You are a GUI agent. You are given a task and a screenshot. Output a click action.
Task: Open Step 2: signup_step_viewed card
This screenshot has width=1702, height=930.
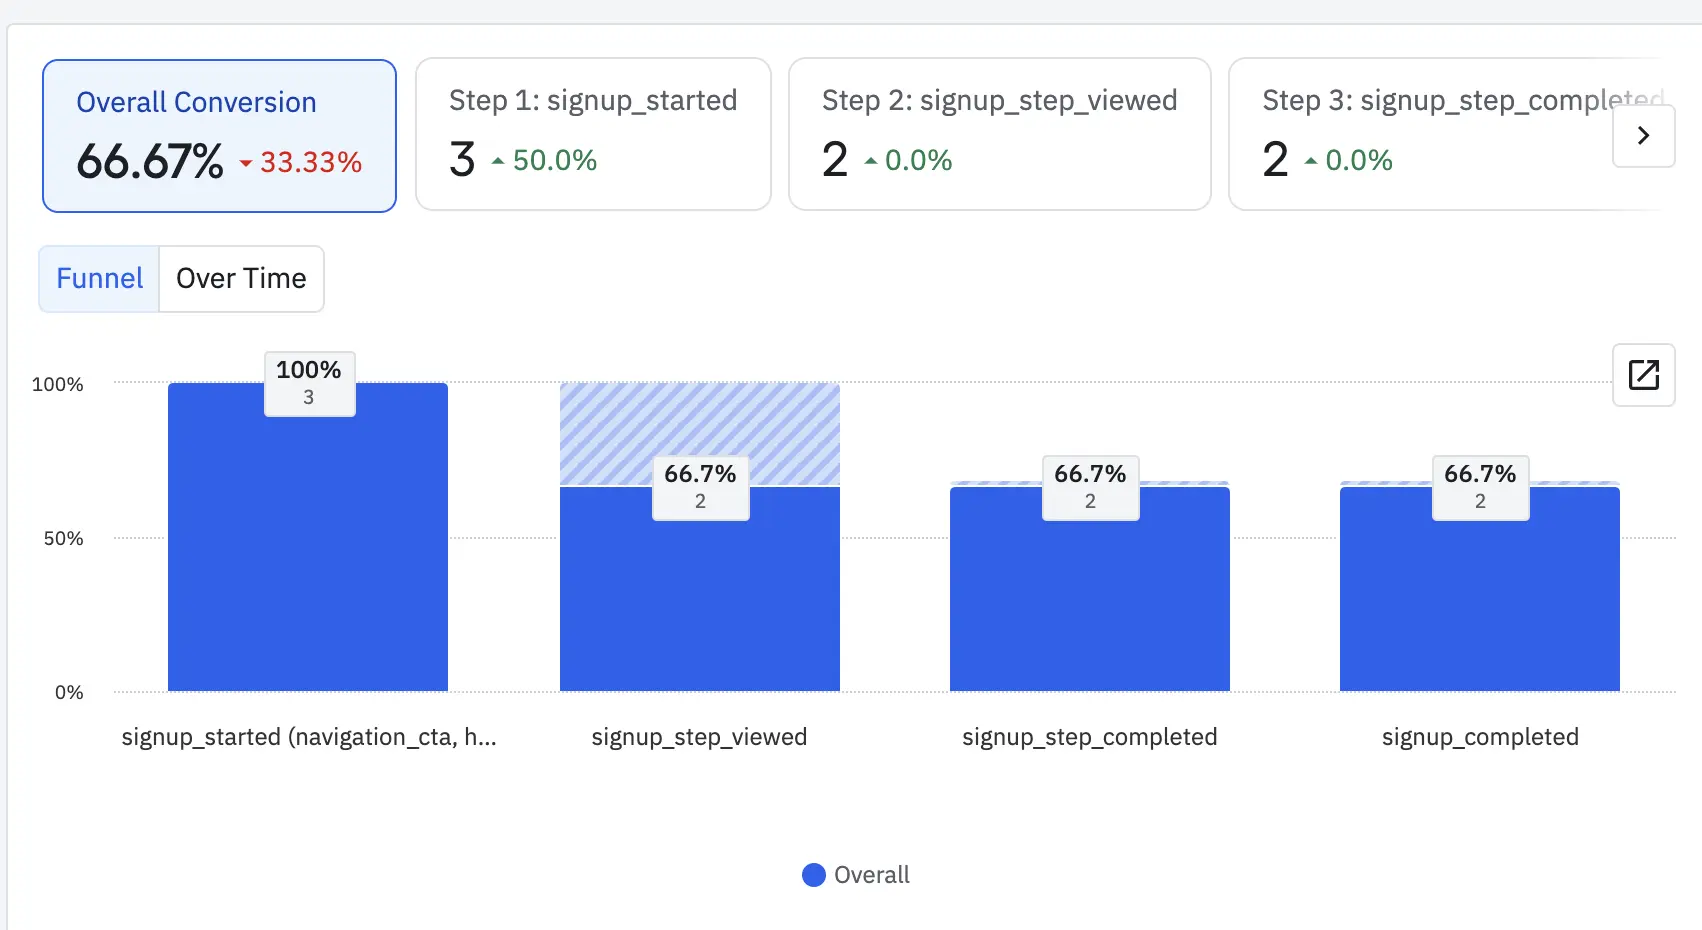(x=999, y=134)
